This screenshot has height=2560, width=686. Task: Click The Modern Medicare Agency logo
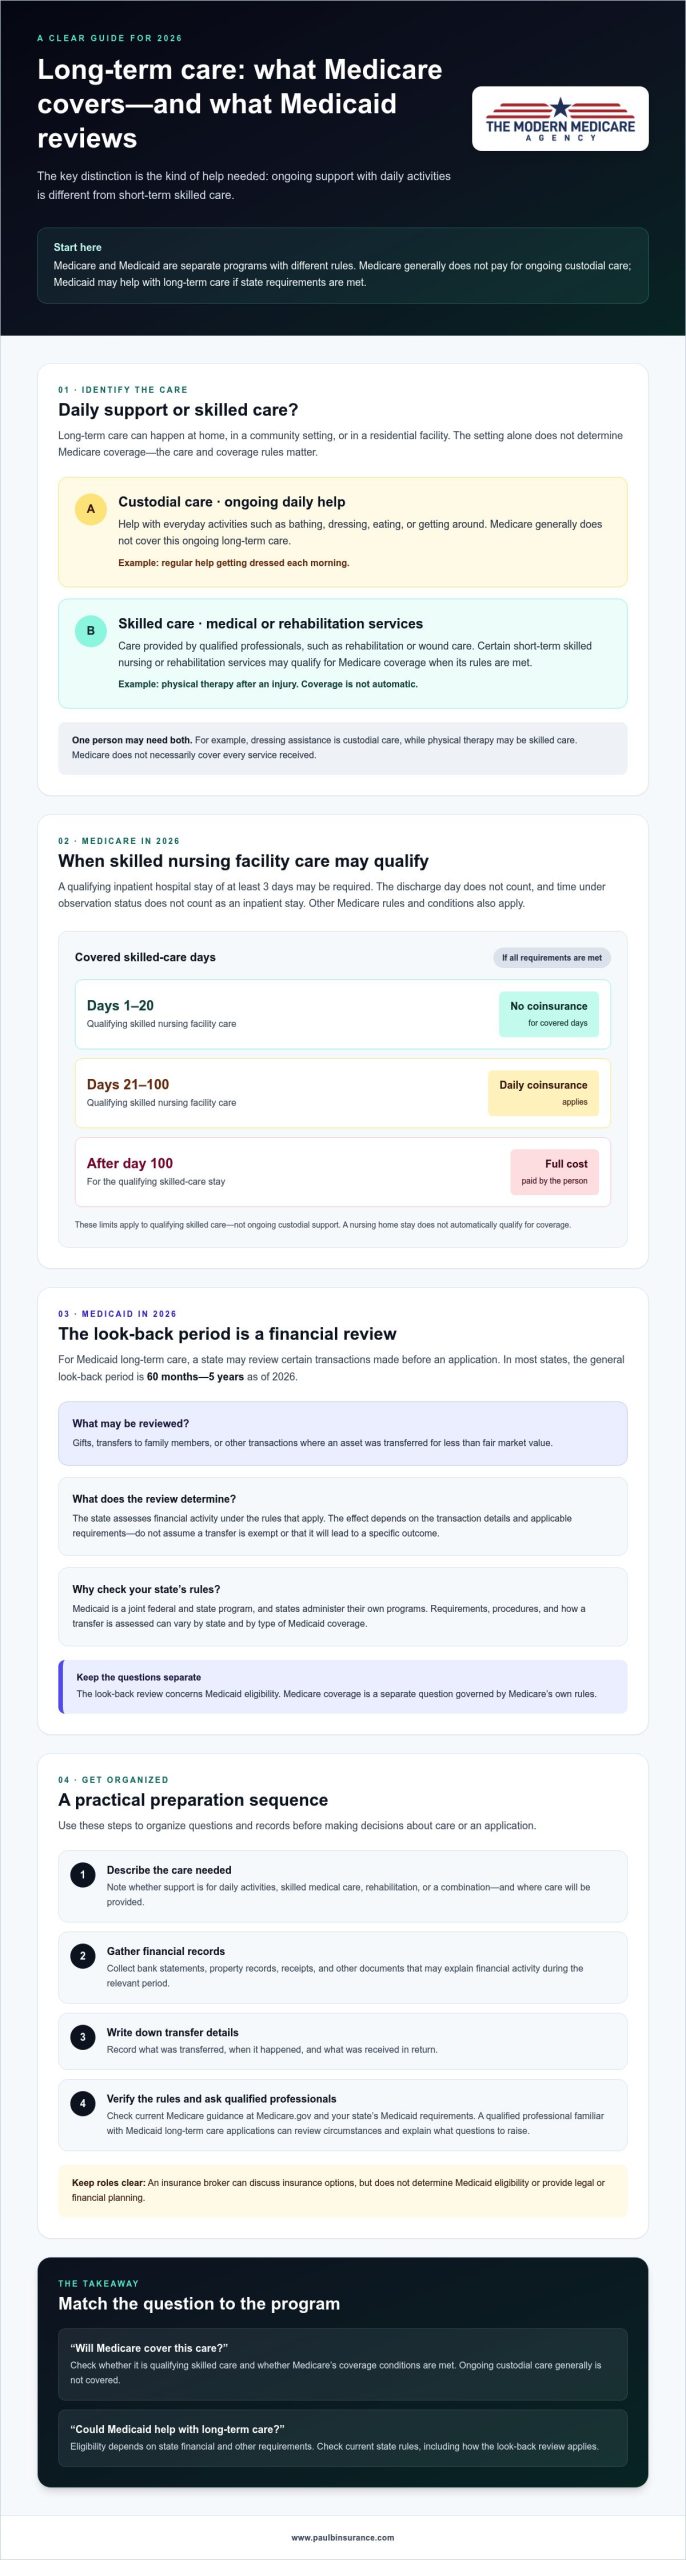pyautogui.click(x=560, y=119)
